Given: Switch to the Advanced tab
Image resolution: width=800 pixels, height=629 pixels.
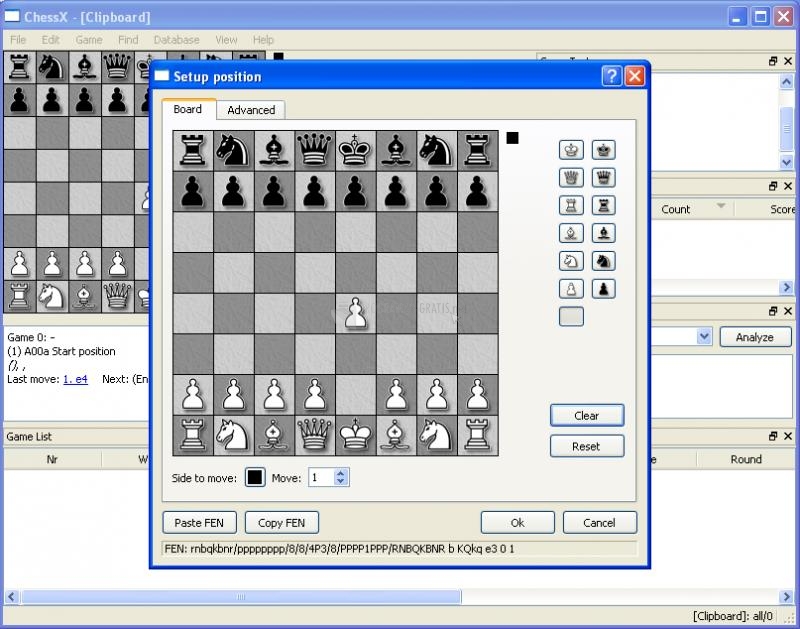Looking at the screenshot, I should tap(251, 110).
